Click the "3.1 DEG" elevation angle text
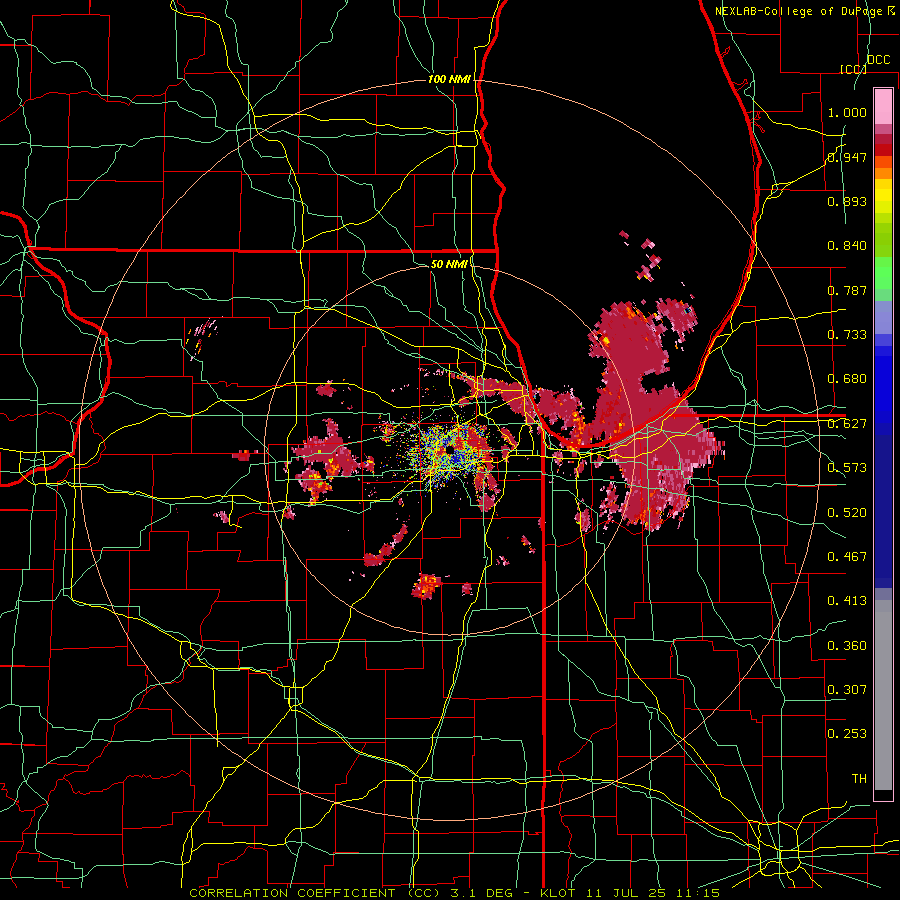Viewport: 900px width, 900px height. (483, 893)
